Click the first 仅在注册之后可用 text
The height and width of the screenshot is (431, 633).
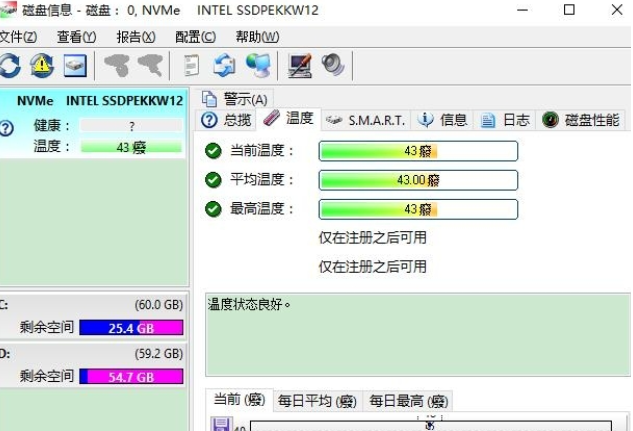(373, 238)
